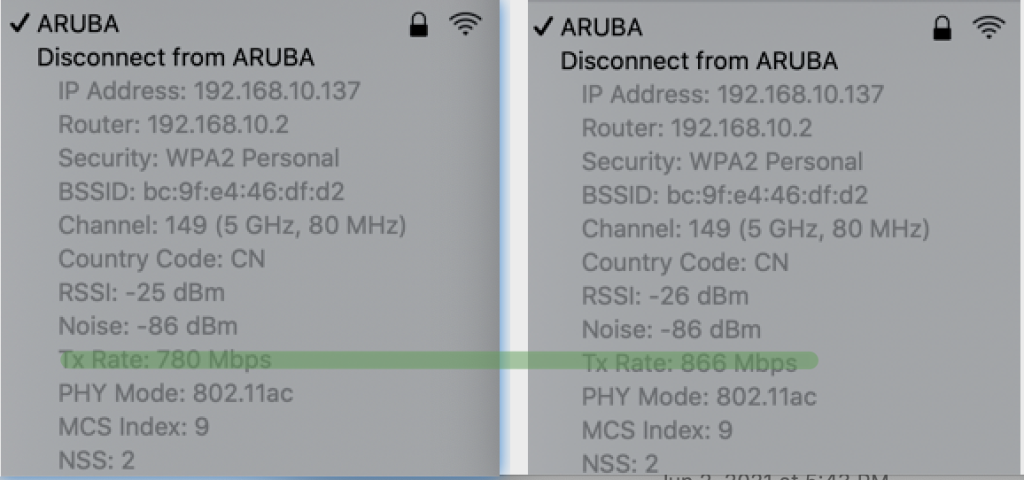Image resolution: width=1024 pixels, height=480 pixels.
Task: Click the left panel BSSID line
Action: click(201, 192)
